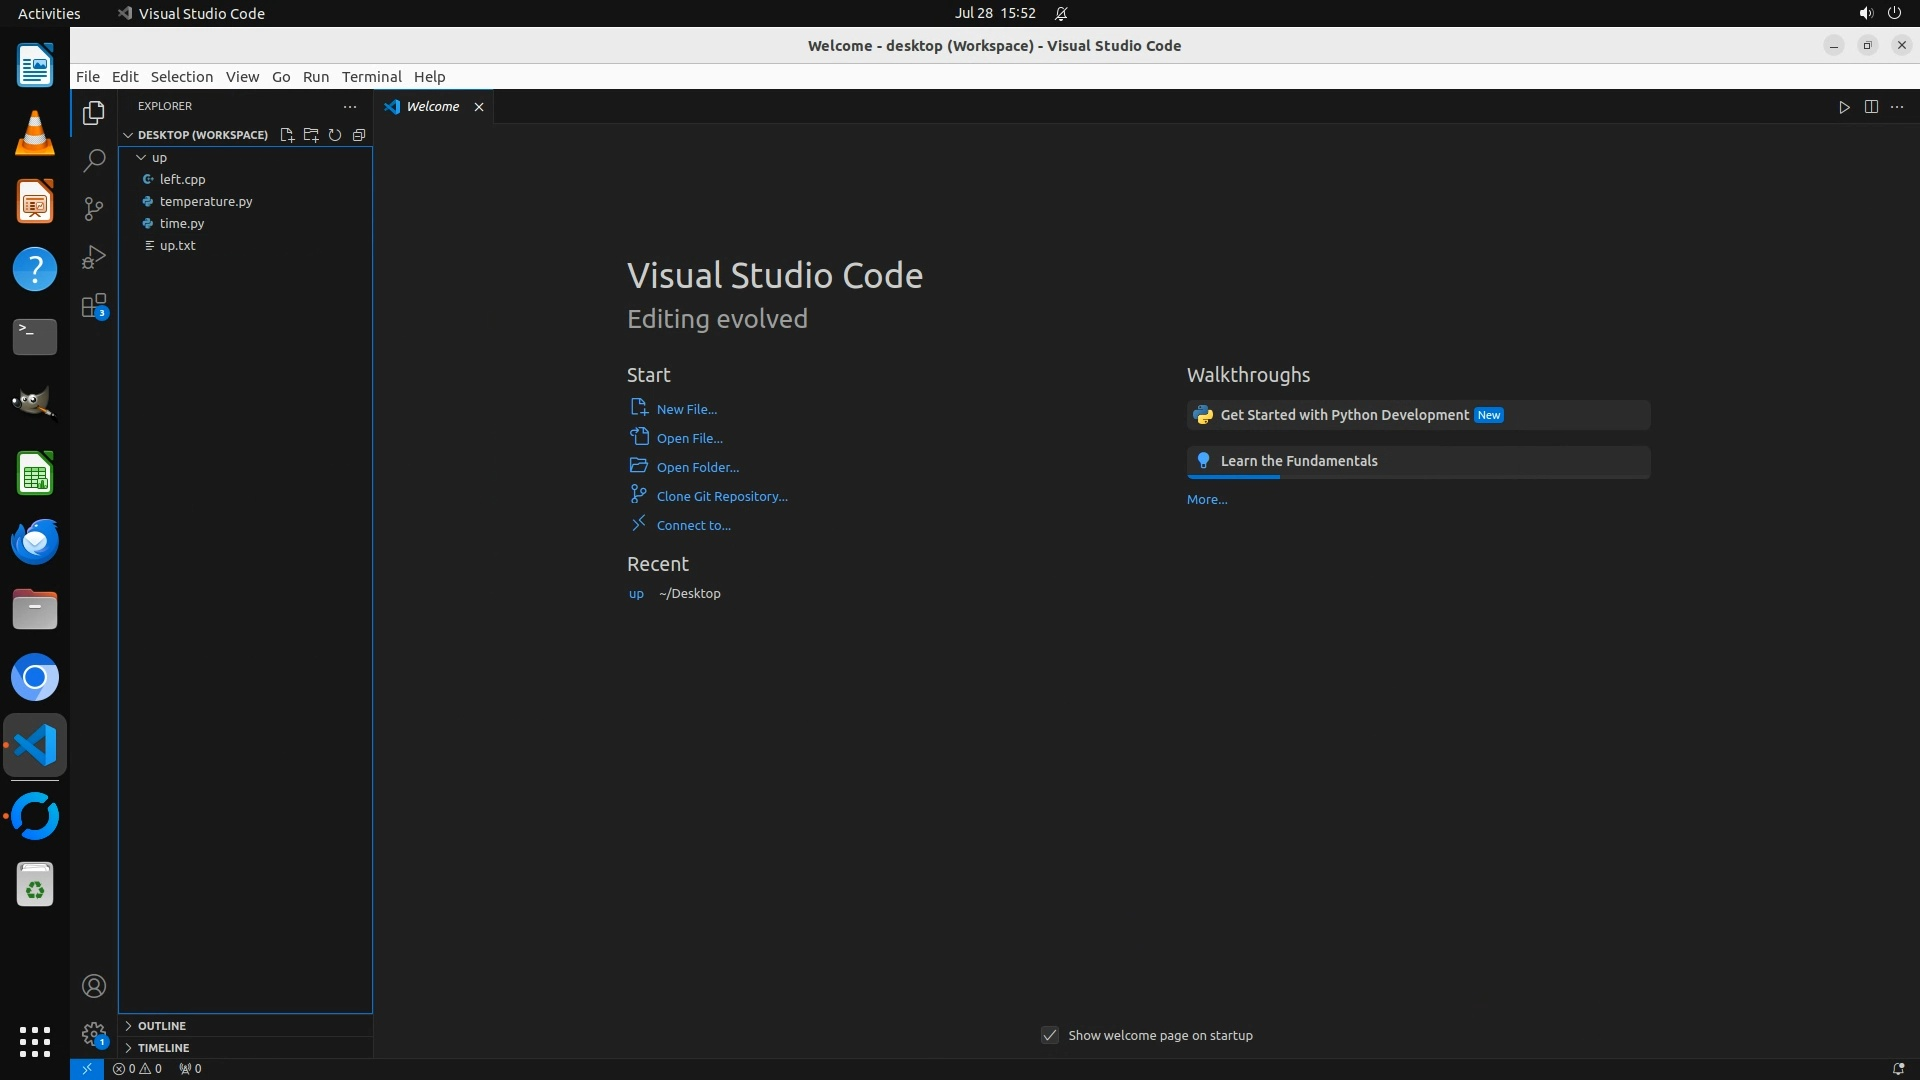Open the Selection menu
The image size is (1920, 1080).
click(x=181, y=77)
